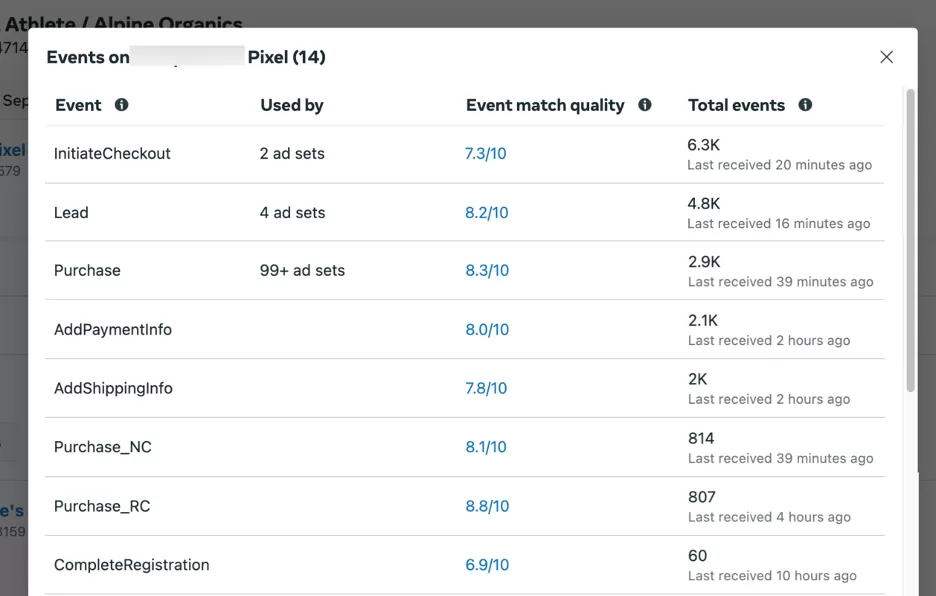Click the dialog's vertical scrollbar
Screen dimensions: 936x596
coord(910,240)
